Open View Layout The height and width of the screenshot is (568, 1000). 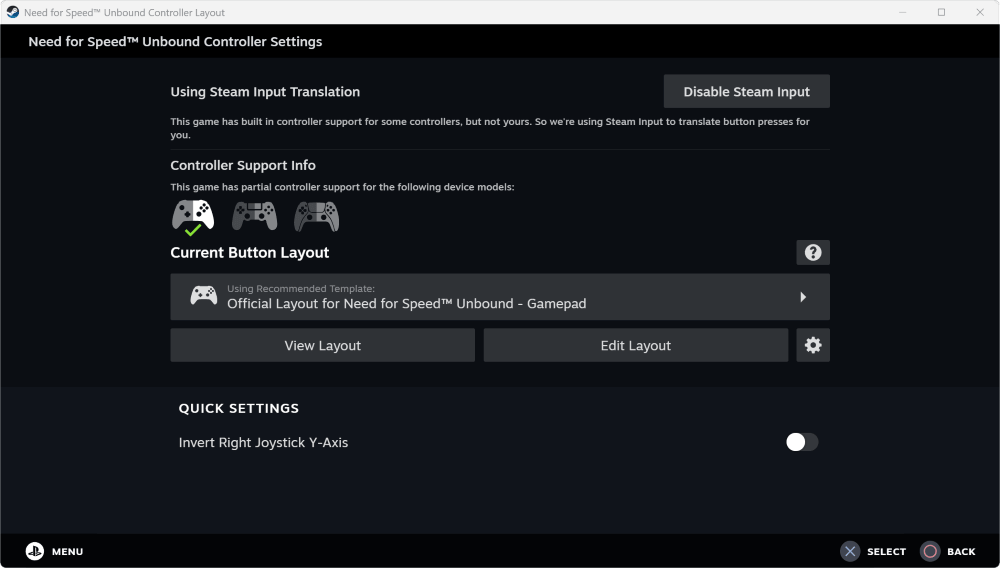click(322, 345)
